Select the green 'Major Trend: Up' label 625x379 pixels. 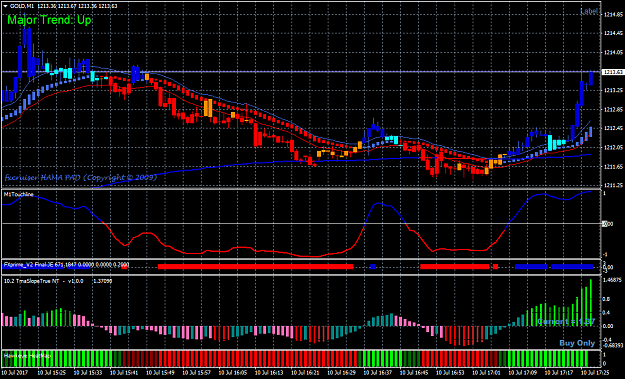tap(49, 20)
